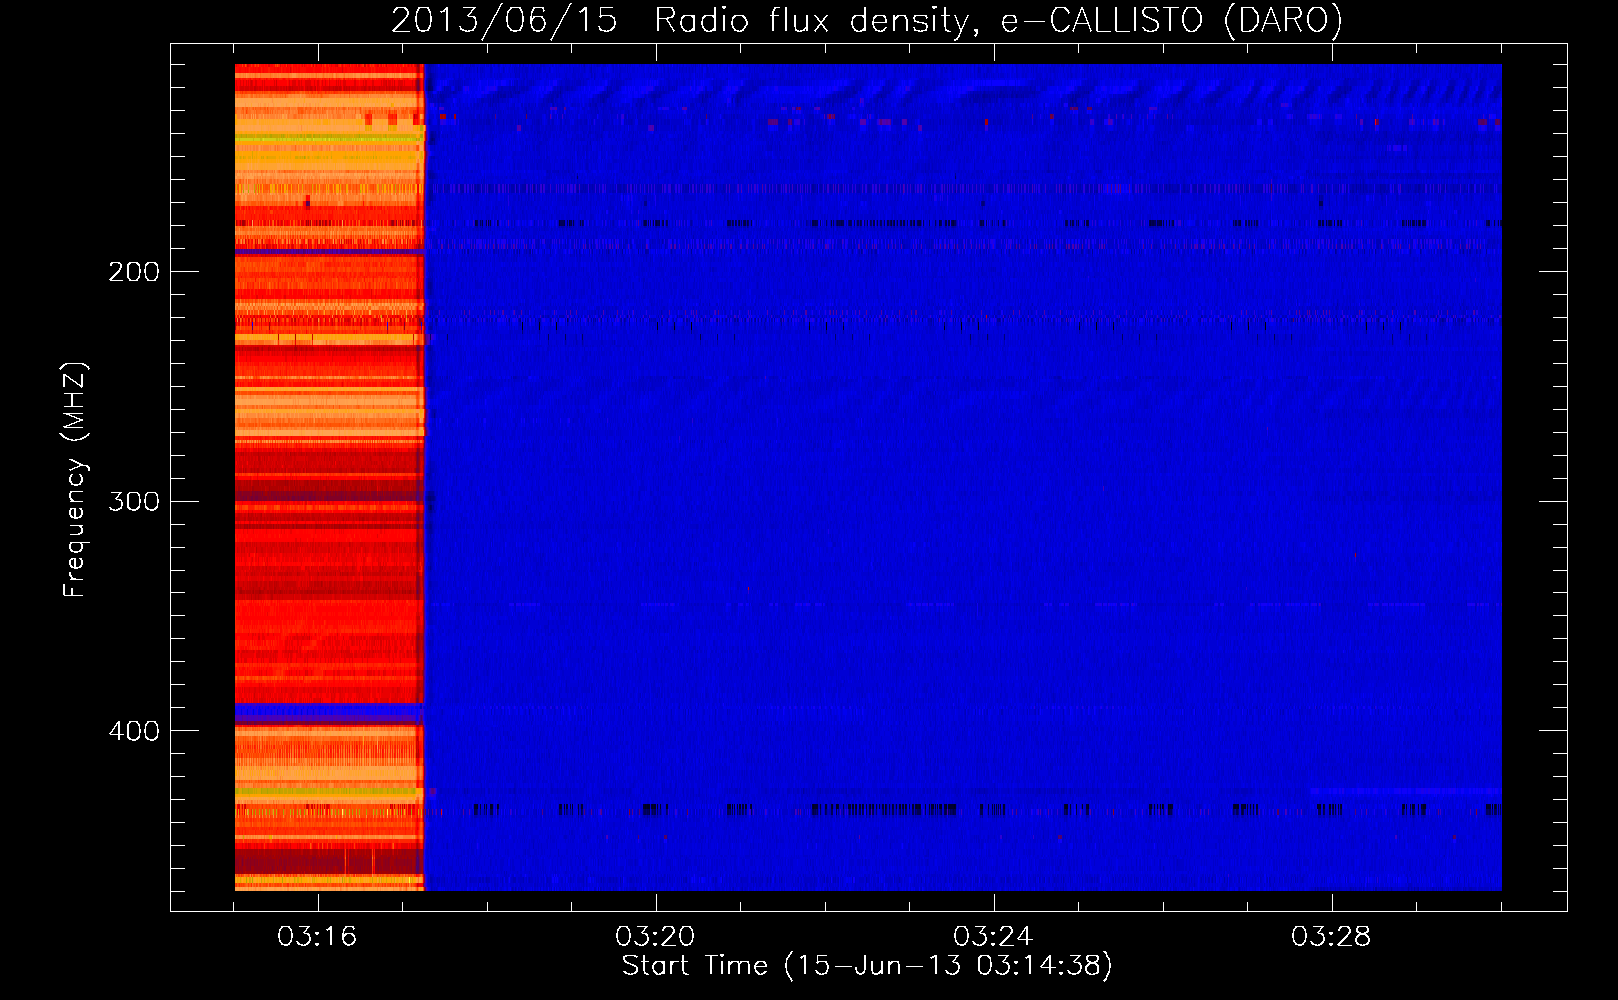This screenshot has height=1000, width=1618.
Task: Click the 03:24 time tick label
Action: pyautogui.click(x=993, y=937)
